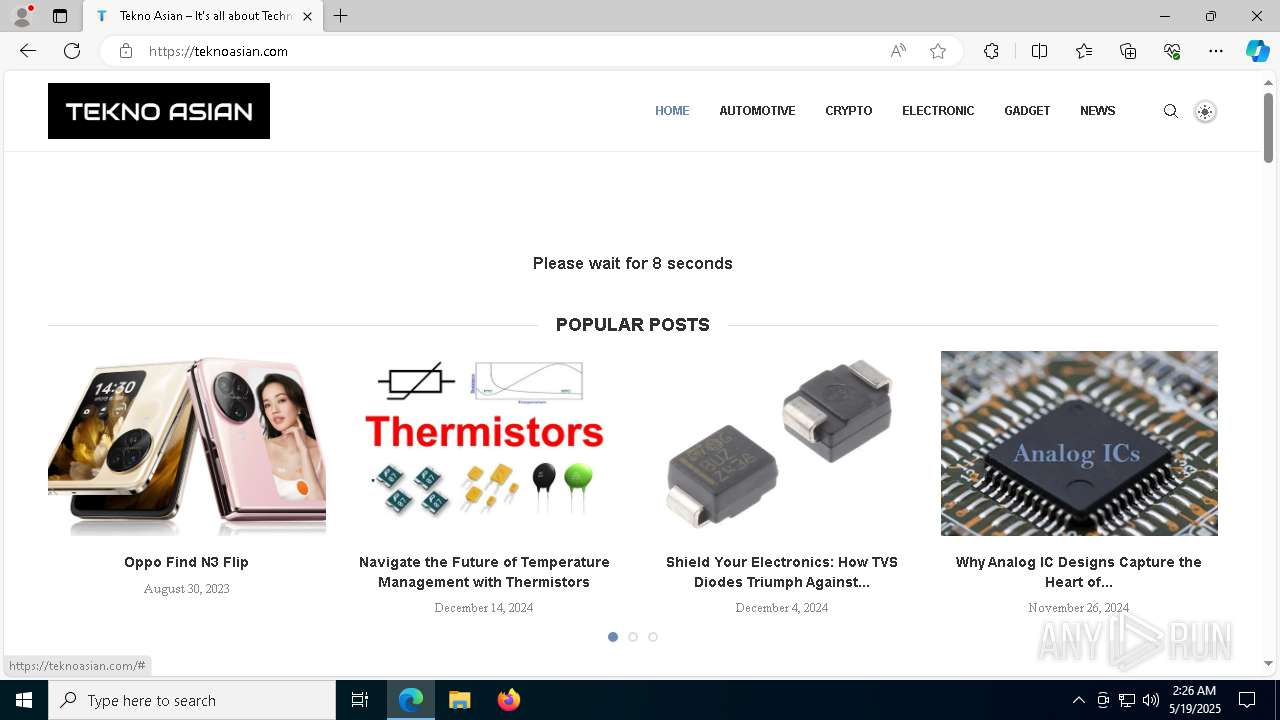The width and height of the screenshot is (1280, 720).
Task: Click the taskbar search box
Action: 192,700
